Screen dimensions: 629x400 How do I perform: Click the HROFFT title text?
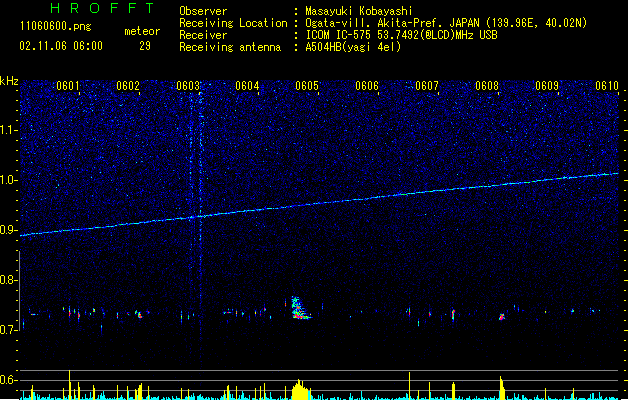(x=102, y=8)
